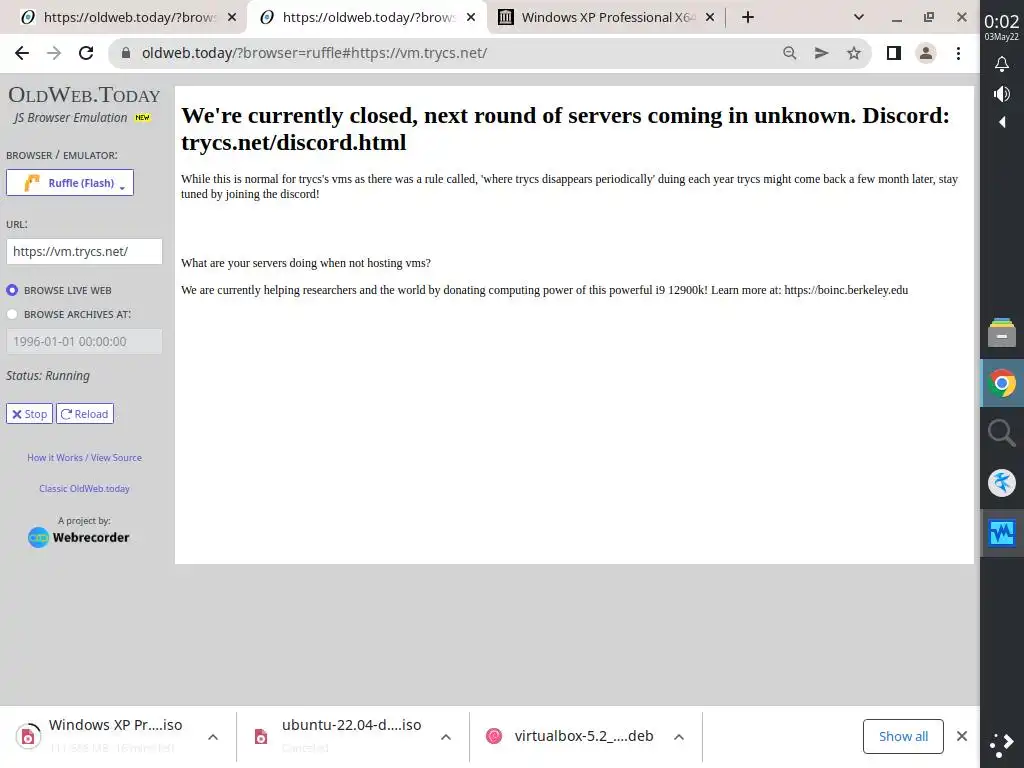1024x768 pixels.
Task: Click the NEW badge beside JS Browser Emulation
Action: tap(142, 118)
